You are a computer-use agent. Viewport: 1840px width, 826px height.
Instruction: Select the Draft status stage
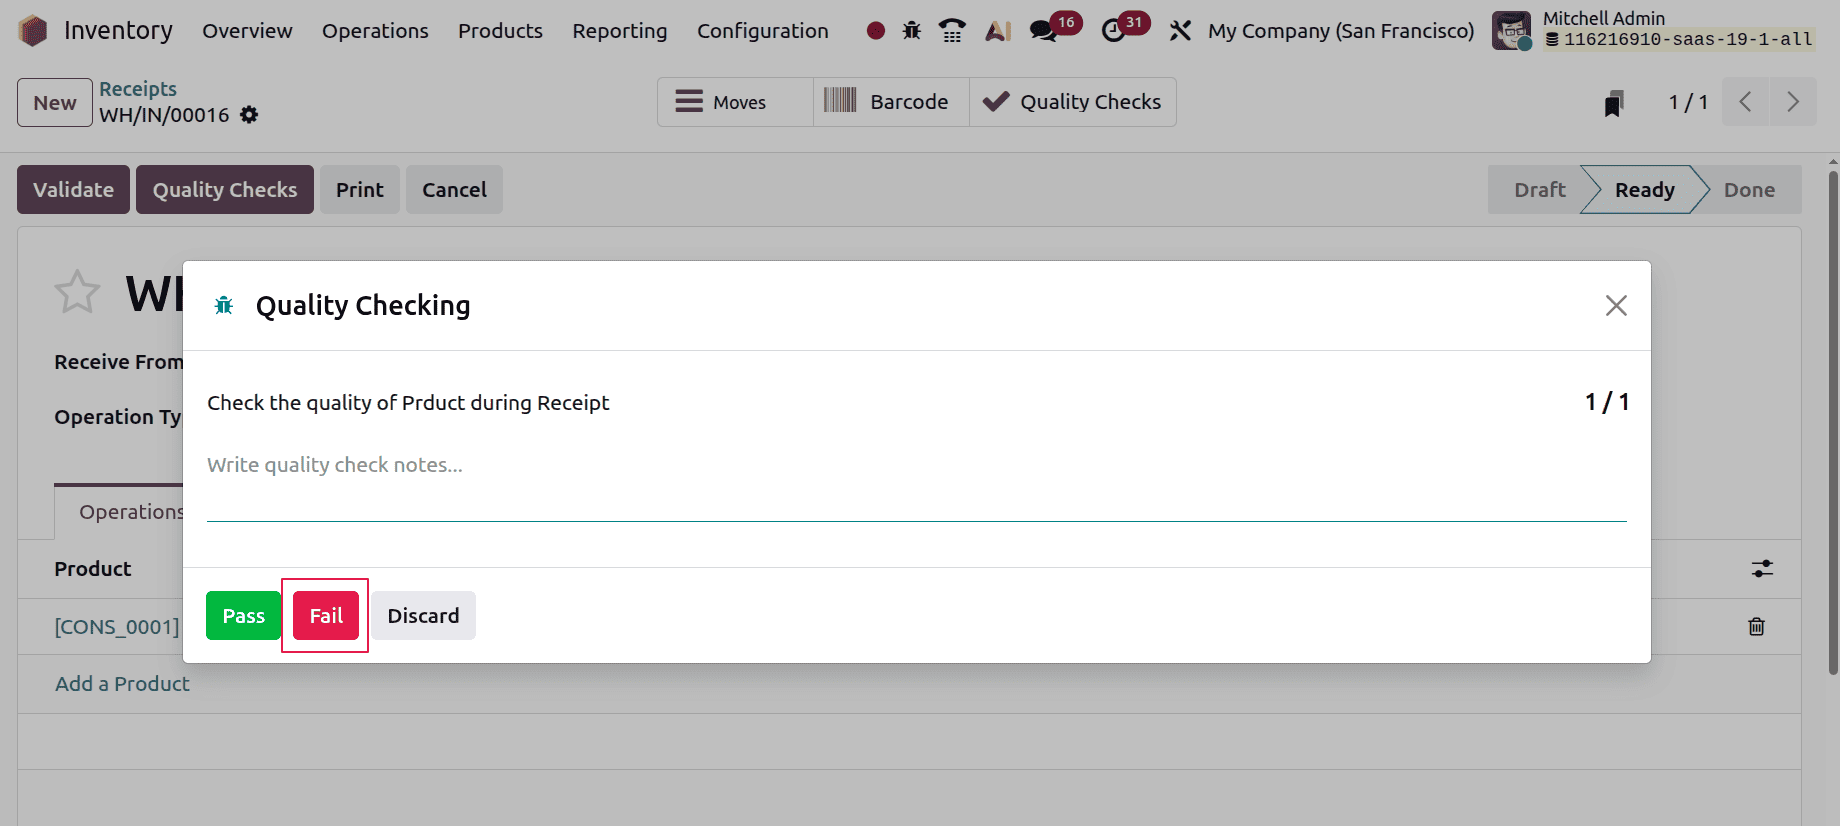1539,190
